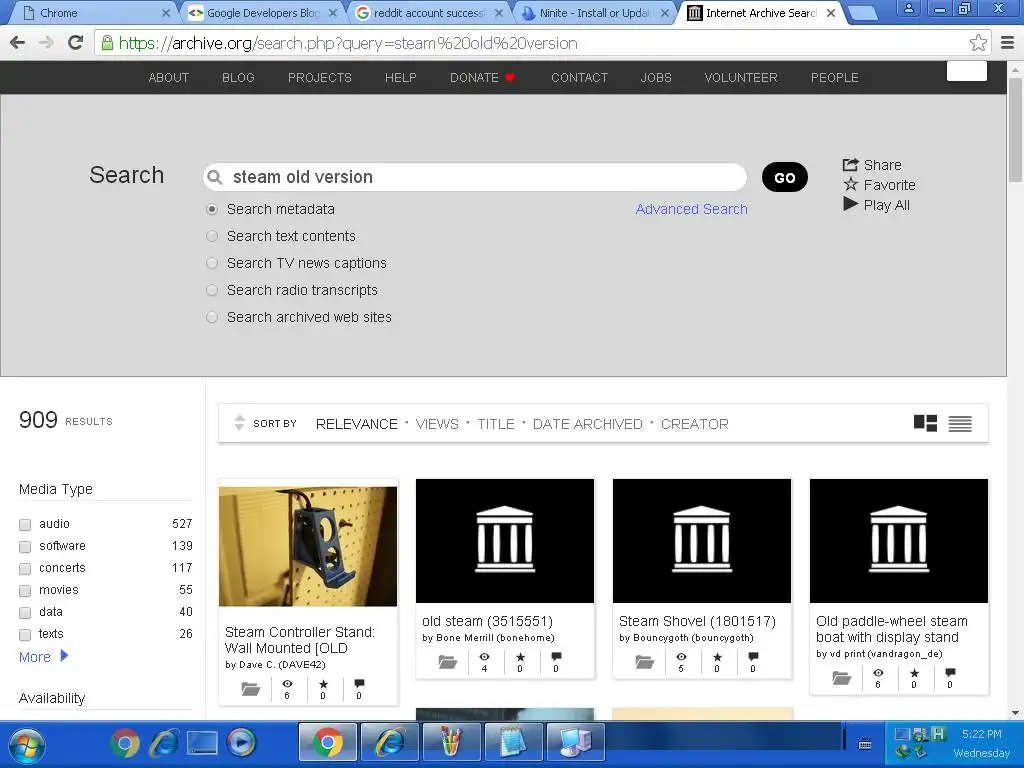Check the concerts media type box
The image size is (1024, 768).
click(25, 569)
